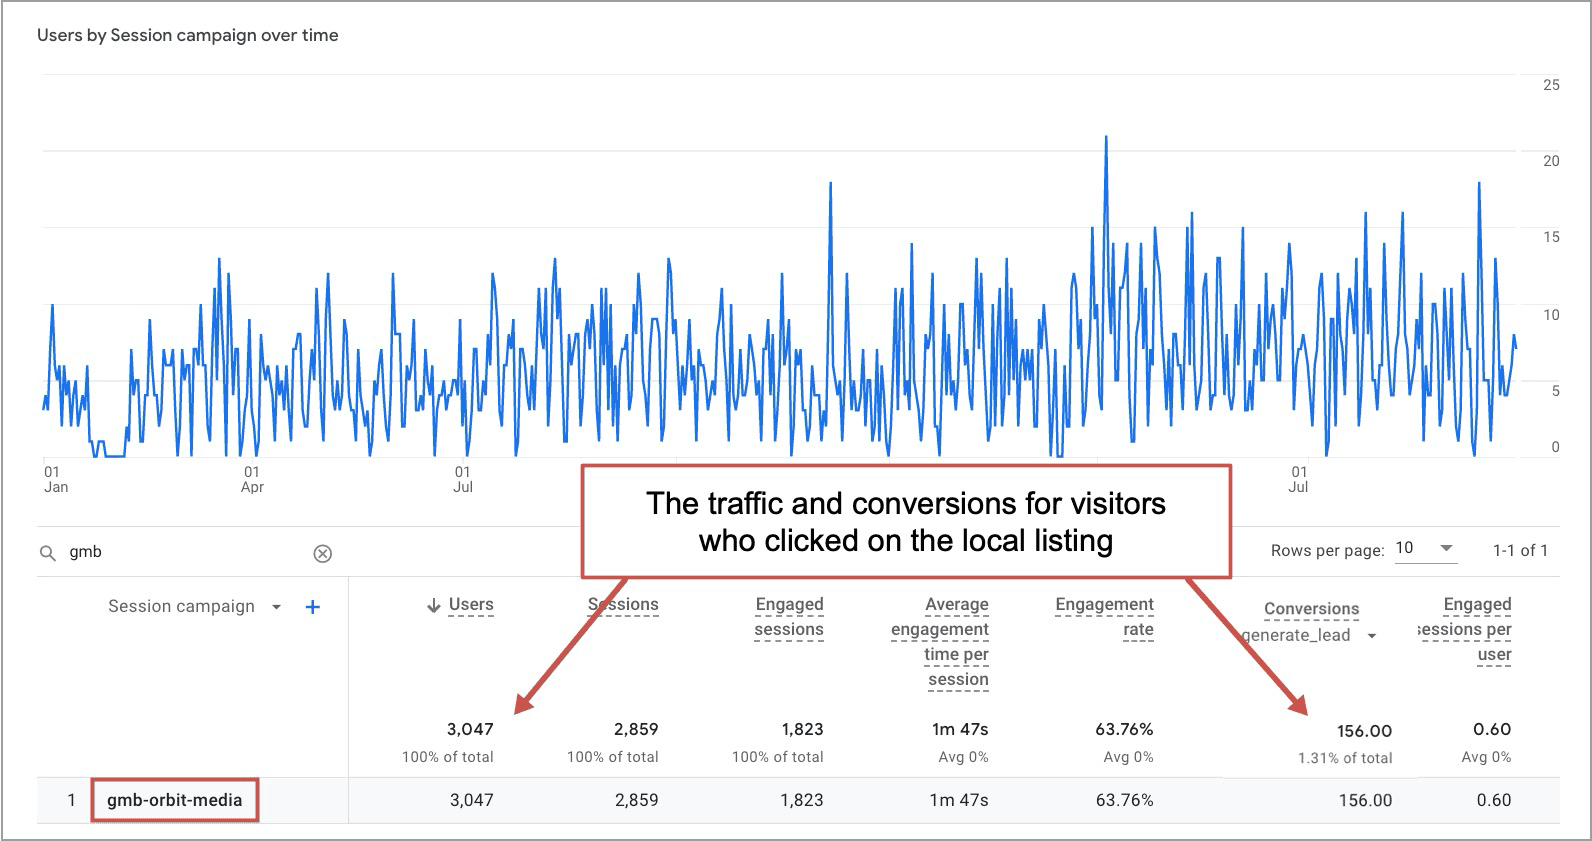Sort by the Conversions column header
This screenshot has width=1592, height=841.
point(1311,608)
